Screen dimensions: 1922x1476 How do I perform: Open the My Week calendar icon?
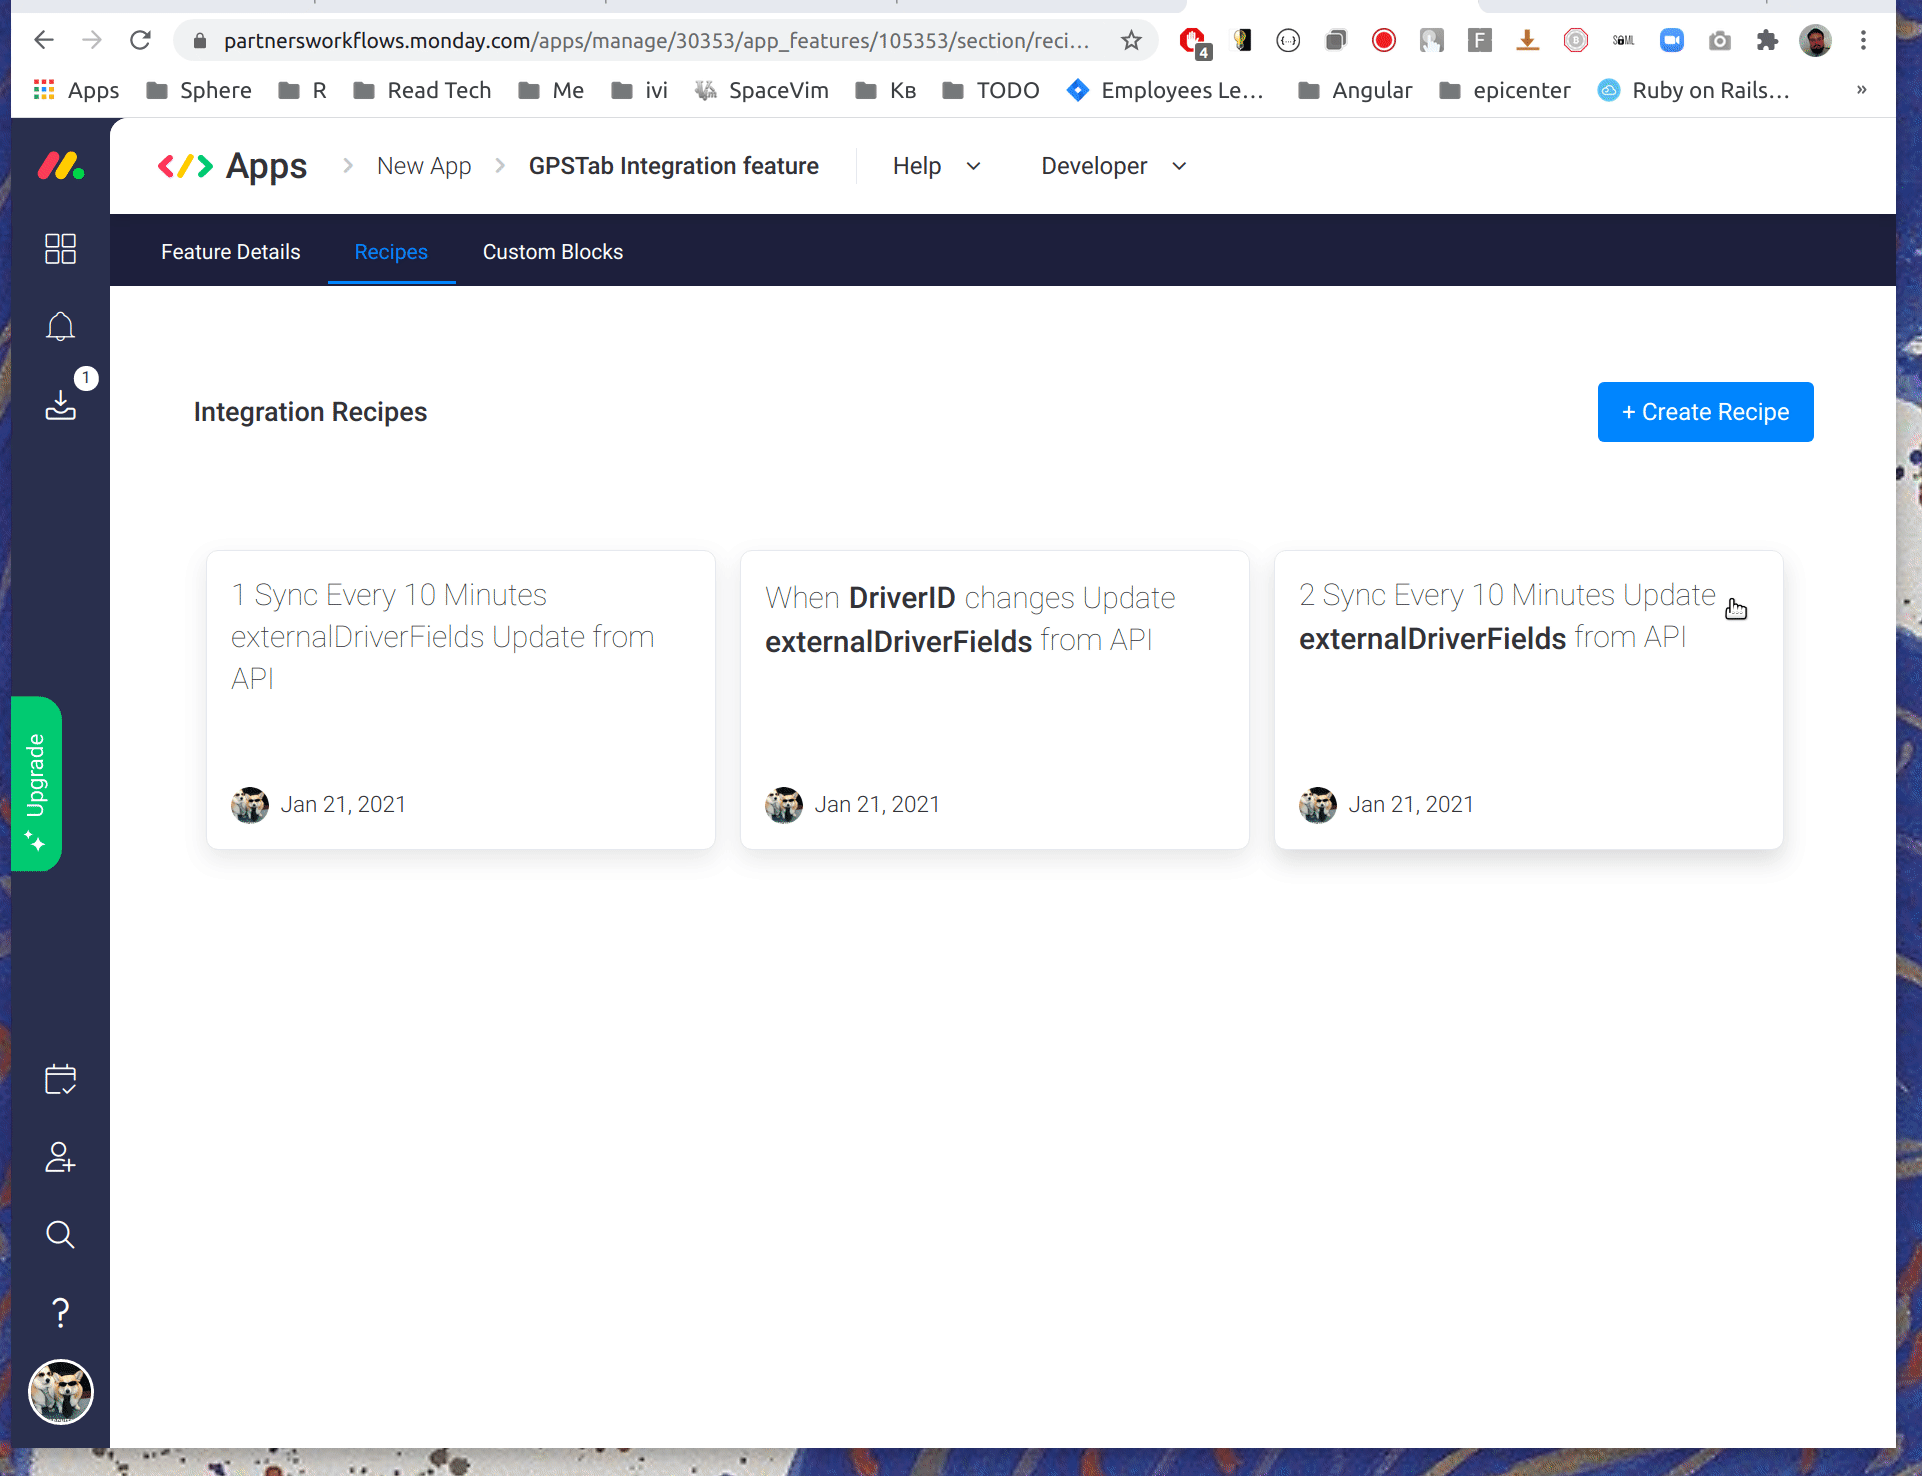tap(59, 1079)
